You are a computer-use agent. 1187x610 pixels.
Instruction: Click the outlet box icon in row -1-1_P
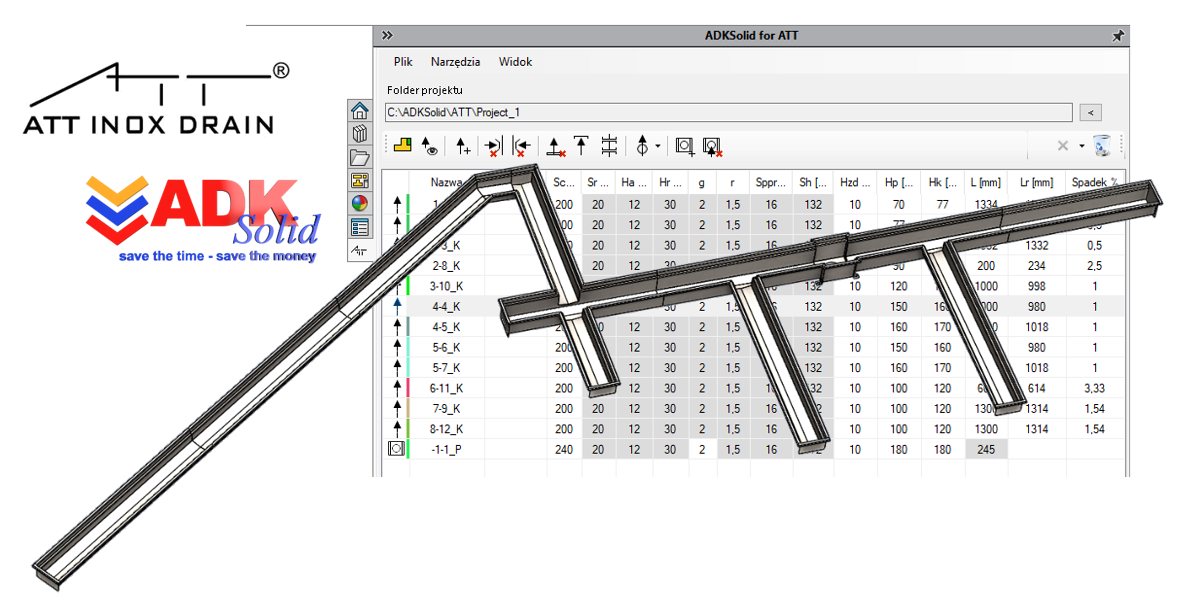click(x=395, y=450)
